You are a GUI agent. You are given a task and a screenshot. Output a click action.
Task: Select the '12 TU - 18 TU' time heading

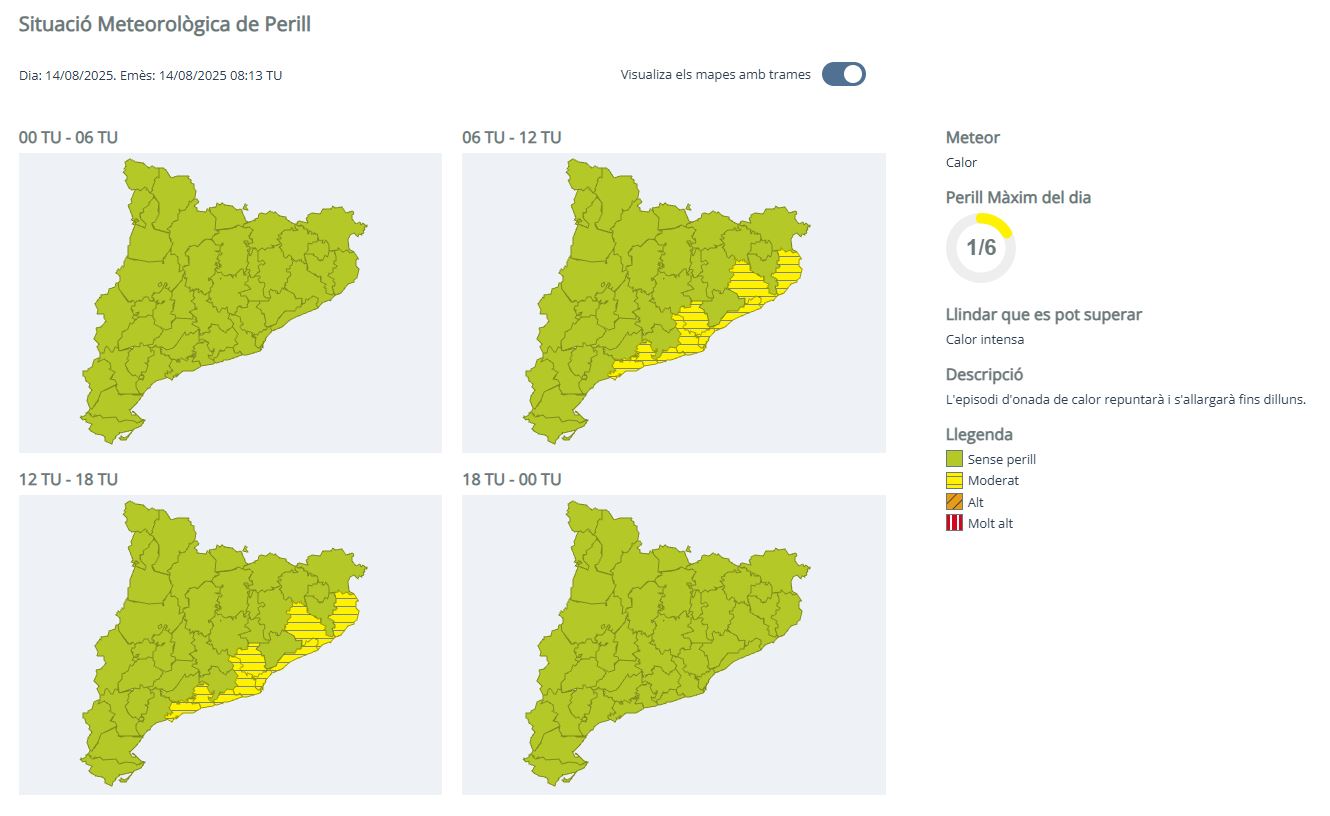pos(68,479)
